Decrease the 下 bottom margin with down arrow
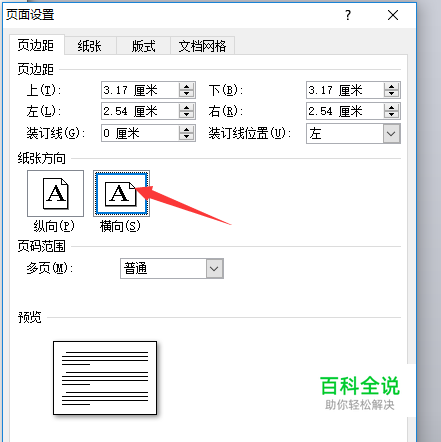Viewport: 441px width, 442px height. (x=391, y=94)
